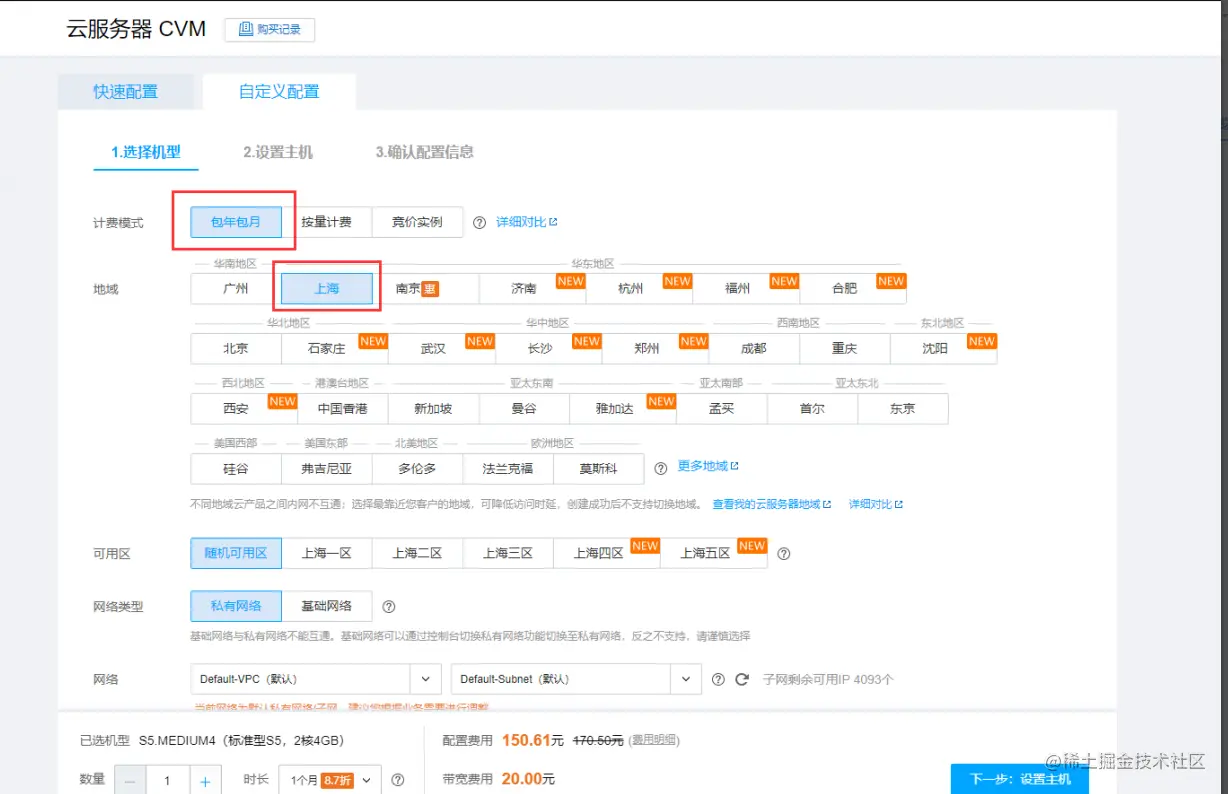The width and height of the screenshot is (1228, 794).
Task: Select 随机可用区 availability zone
Action: point(236,553)
